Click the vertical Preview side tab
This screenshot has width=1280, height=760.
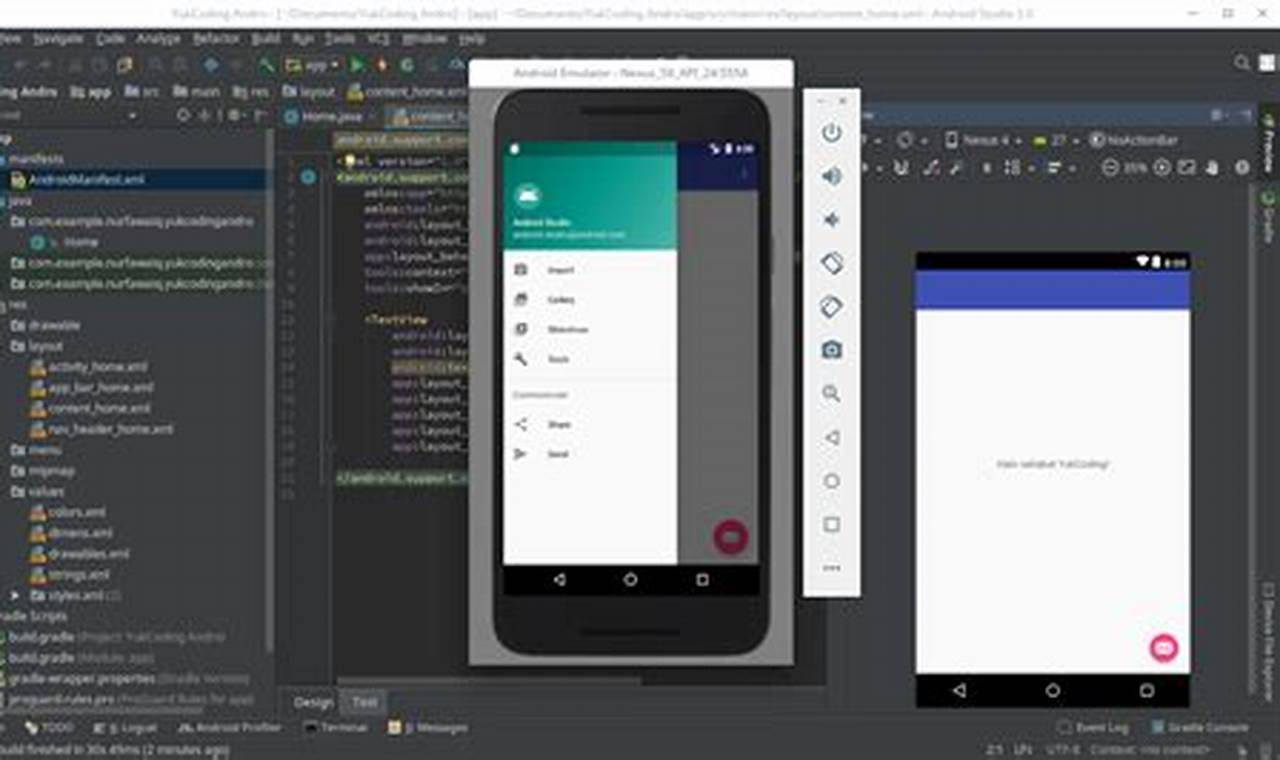click(x=1267, y=145)
